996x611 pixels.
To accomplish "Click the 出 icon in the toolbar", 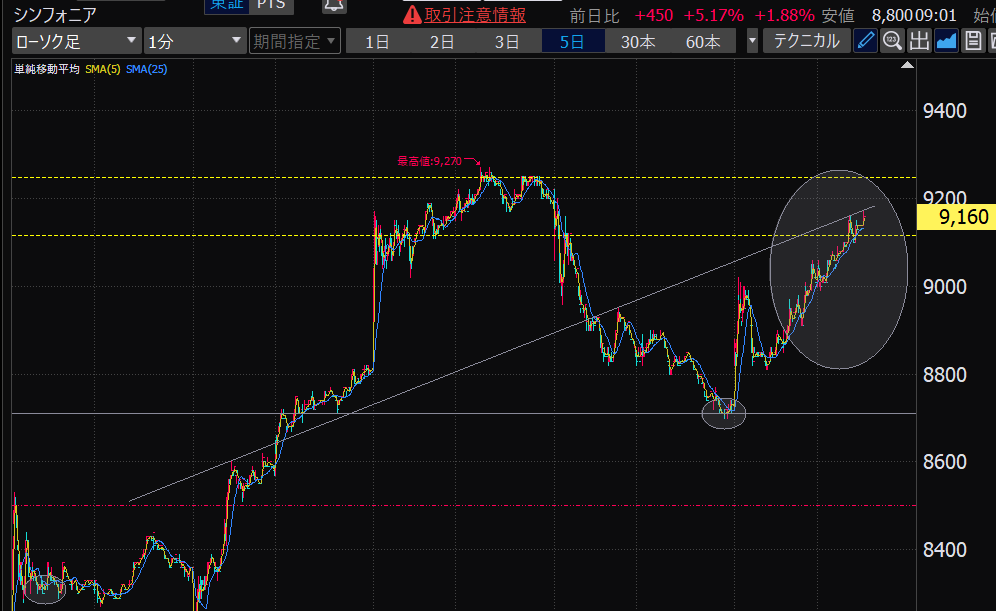I will (919, 41).
